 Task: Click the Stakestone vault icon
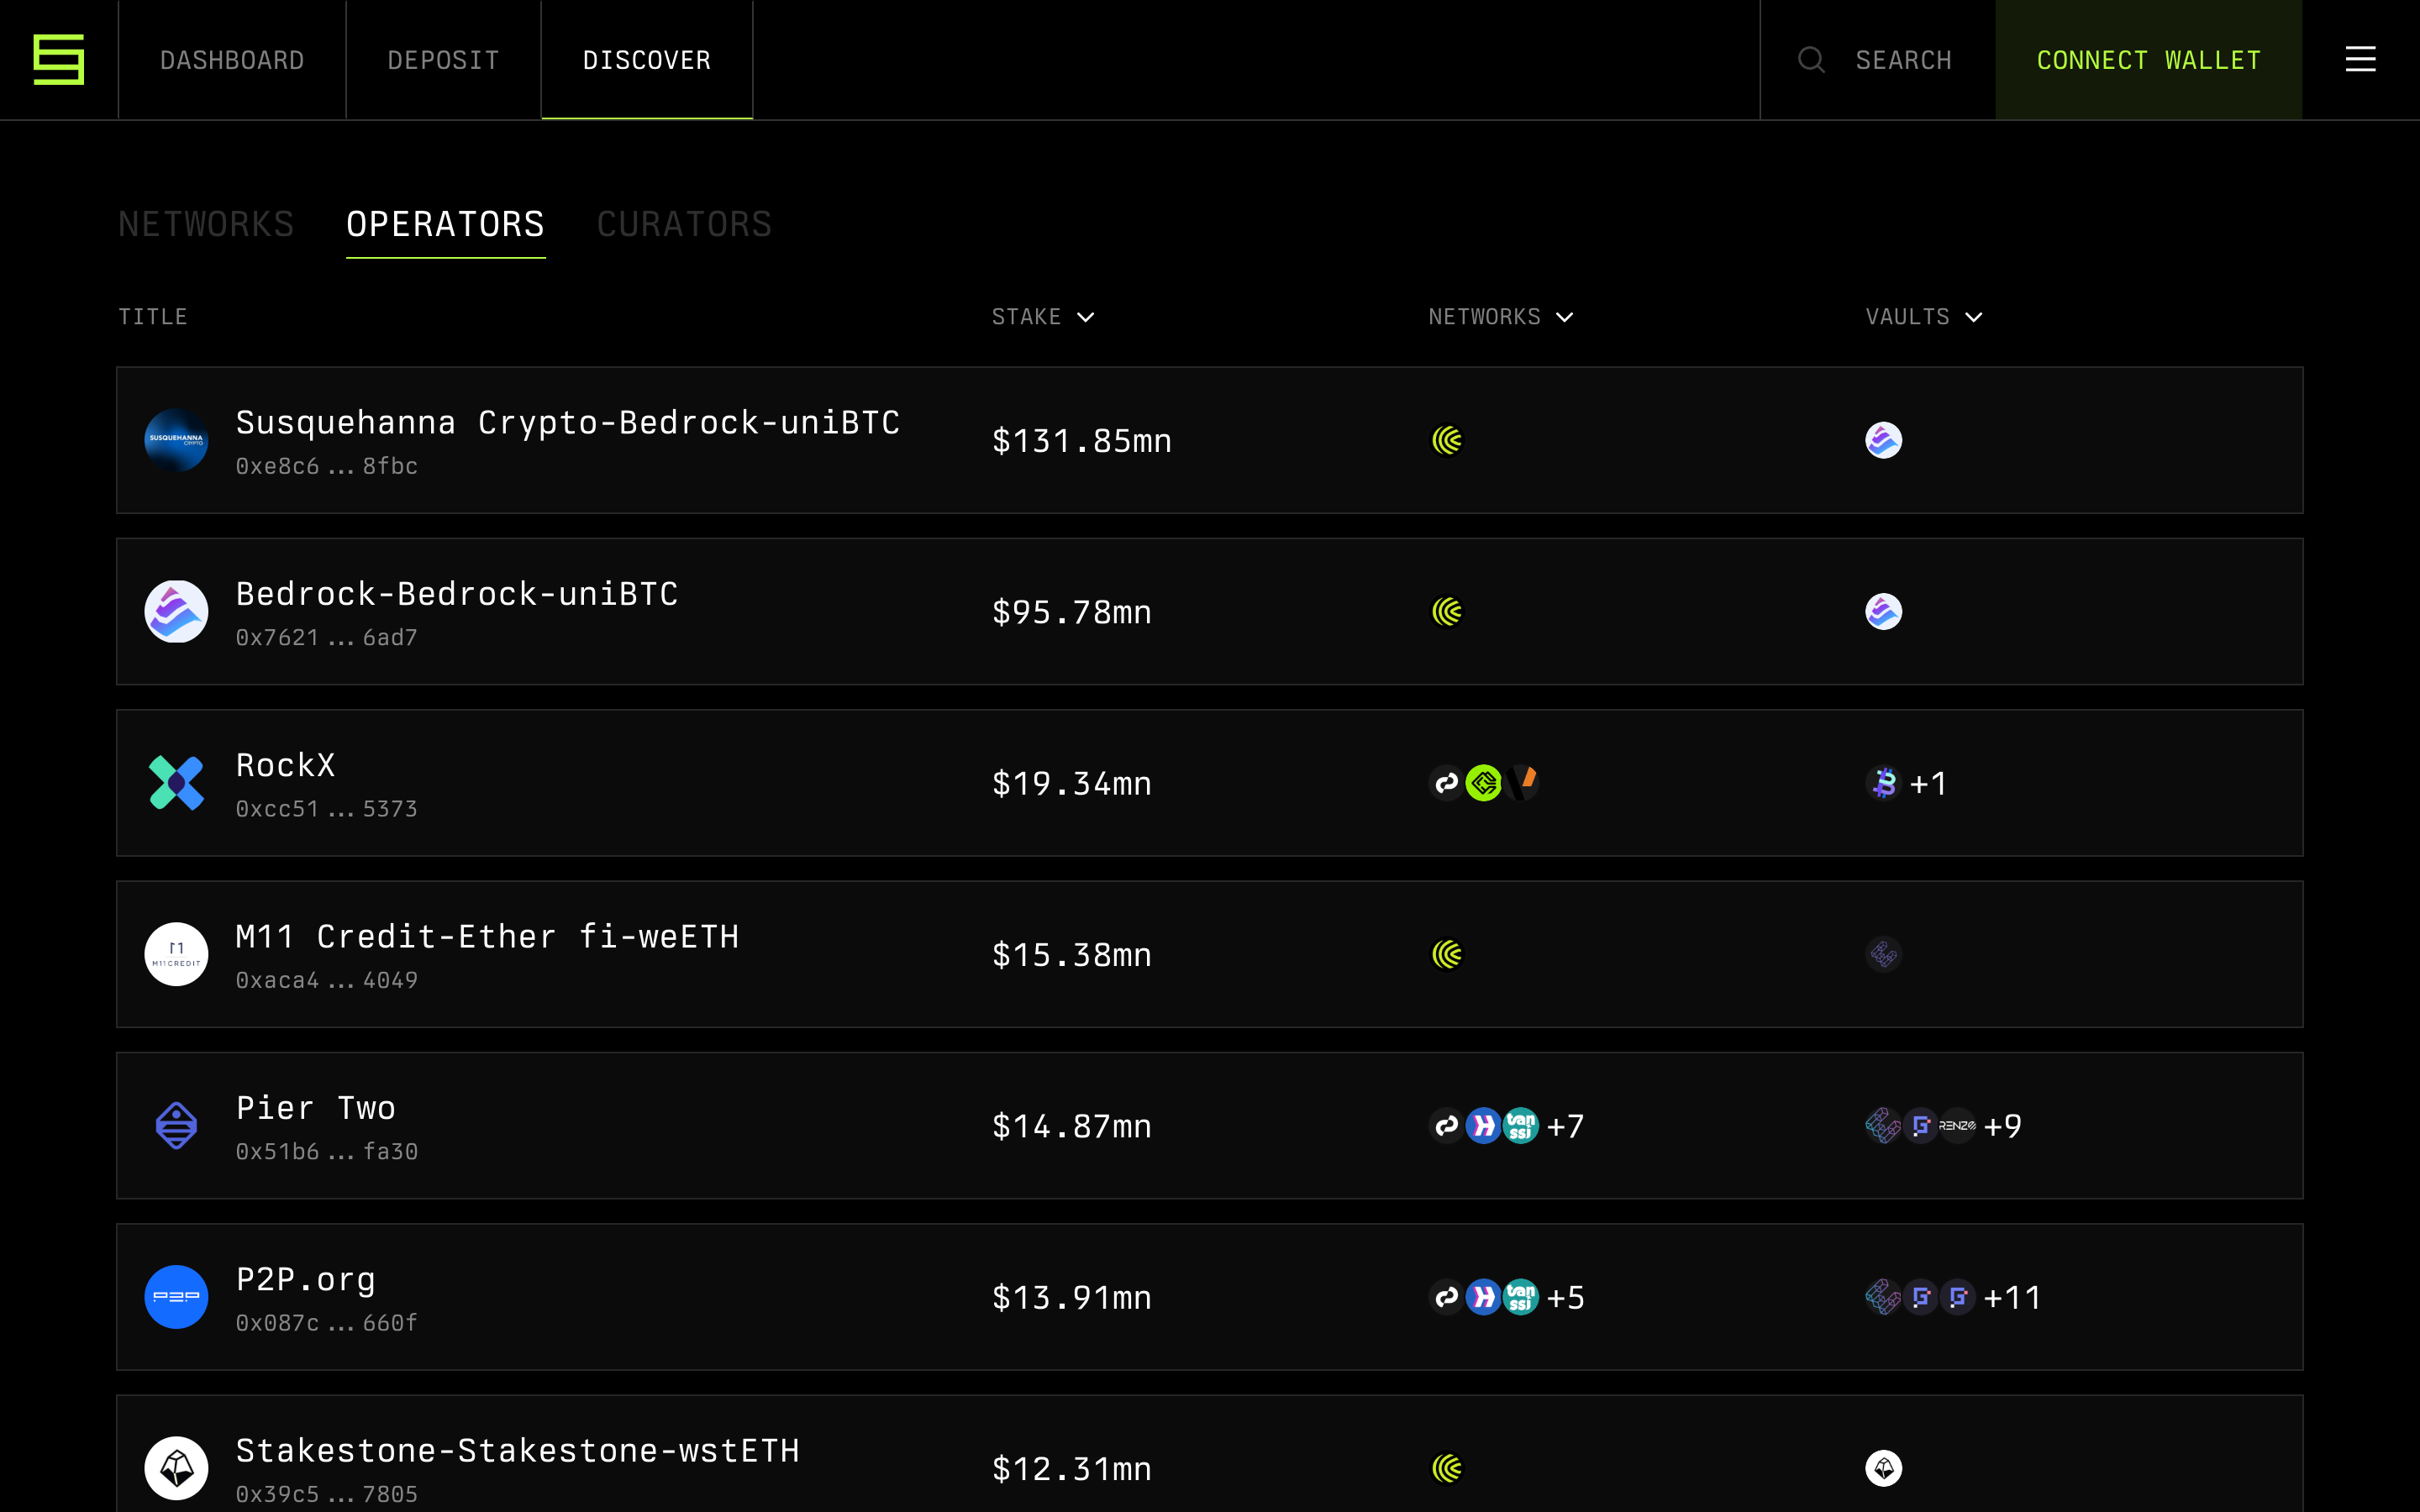(x=1883, y=1468)
